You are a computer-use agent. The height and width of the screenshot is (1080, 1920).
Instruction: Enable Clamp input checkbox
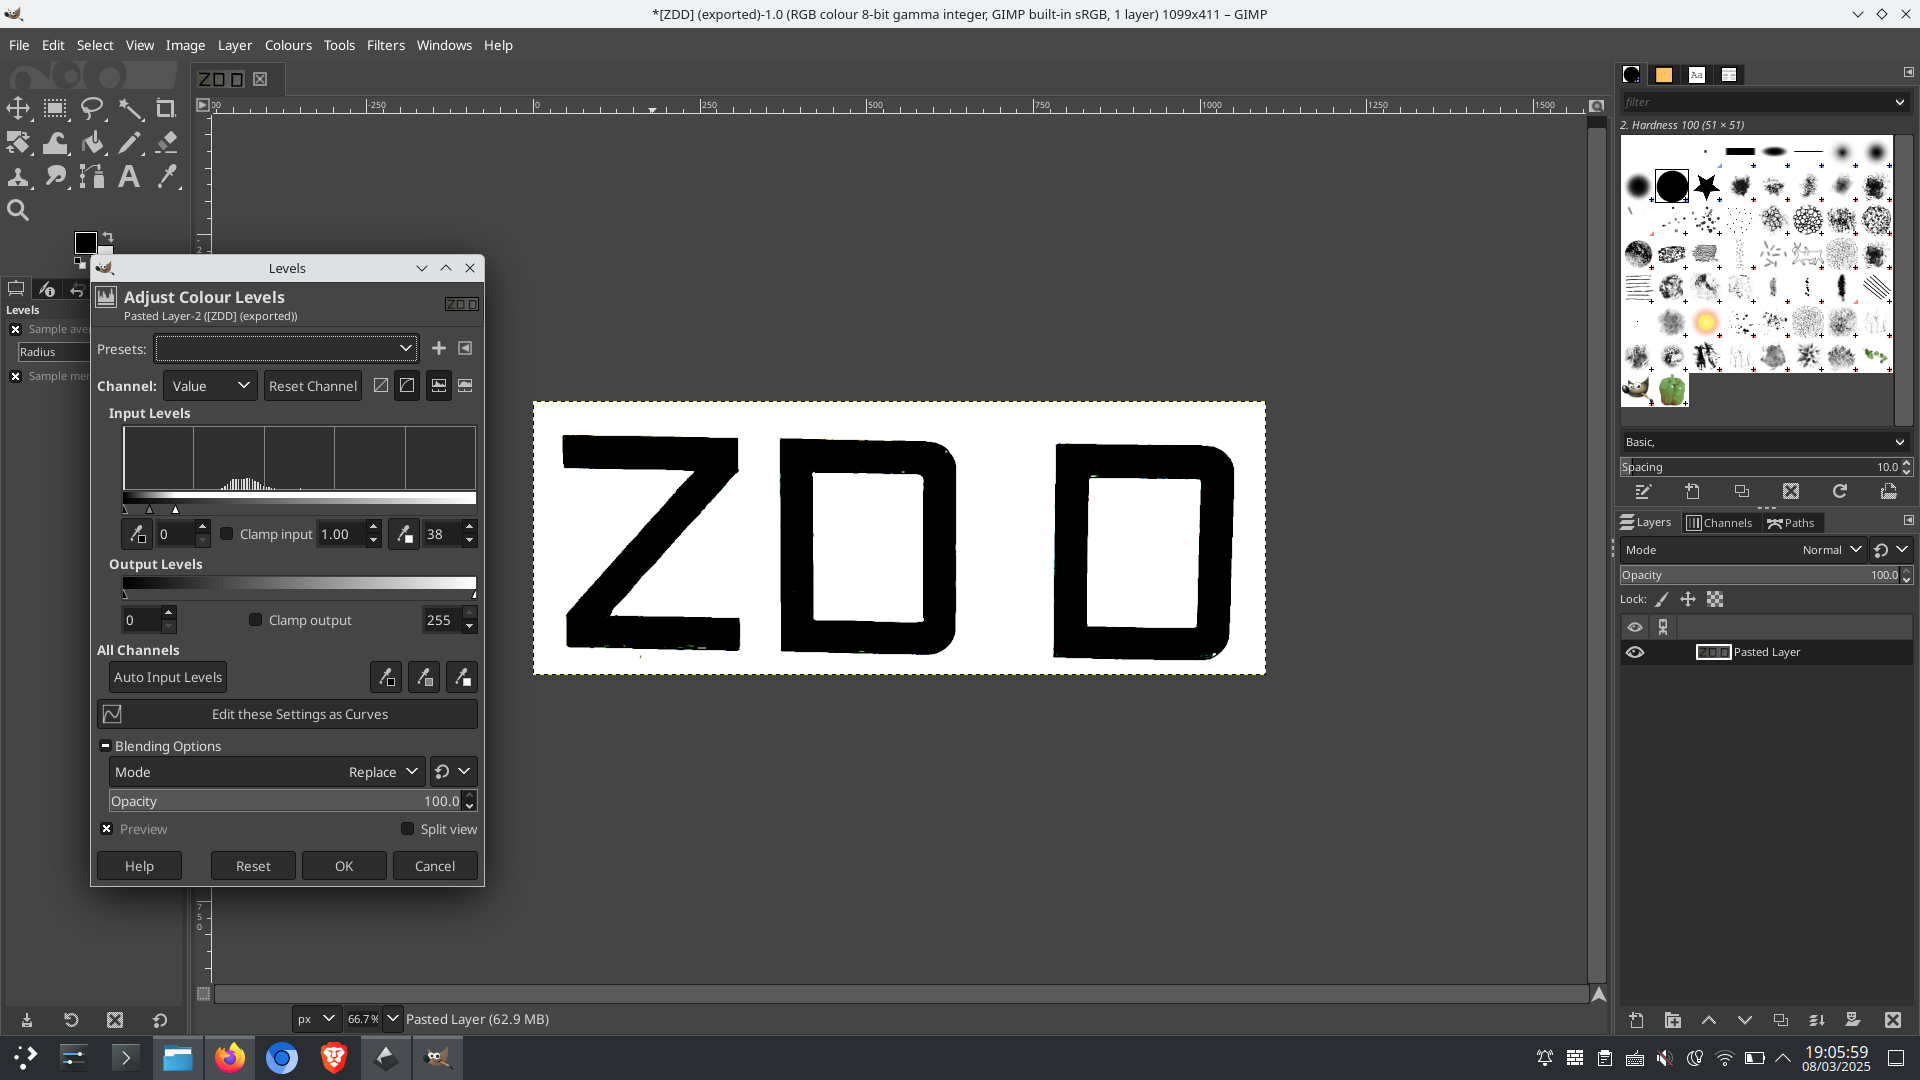tap(227, 534)
